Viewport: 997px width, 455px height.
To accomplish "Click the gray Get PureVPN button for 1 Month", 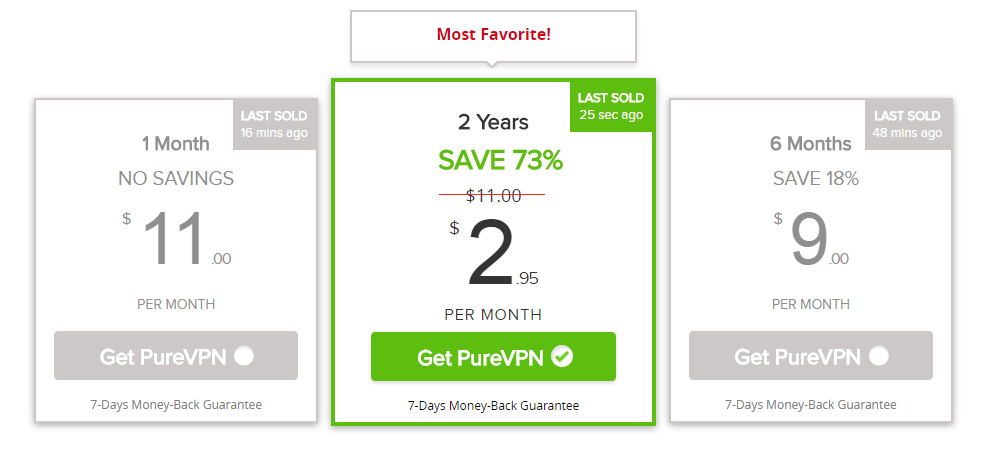I will pyautogui.click(x=175, y=356).
